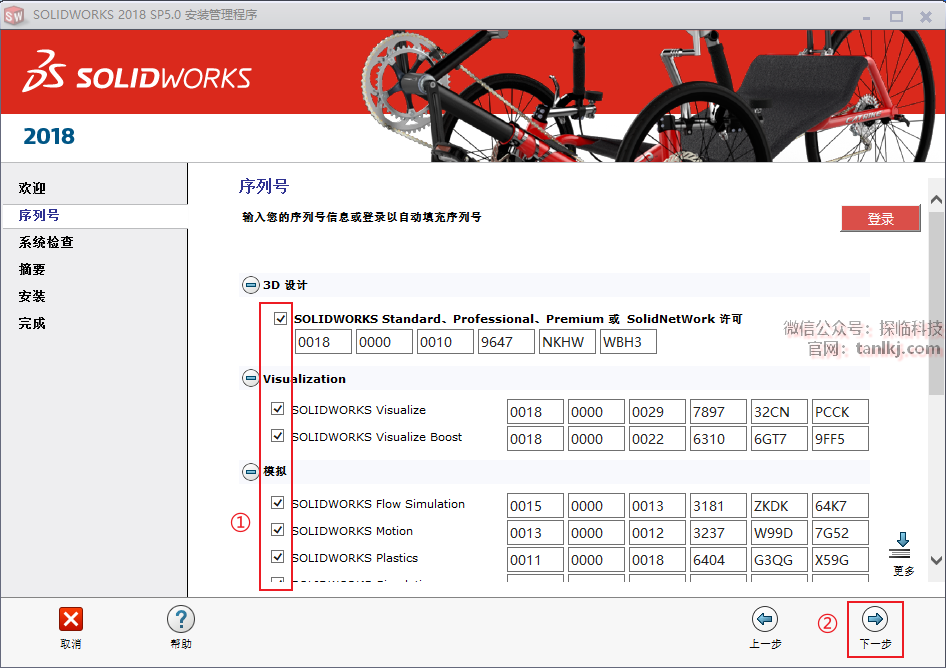Click the scrollbar up arrow
Viewport: 946px width, 668px height.
pos(936,199)
